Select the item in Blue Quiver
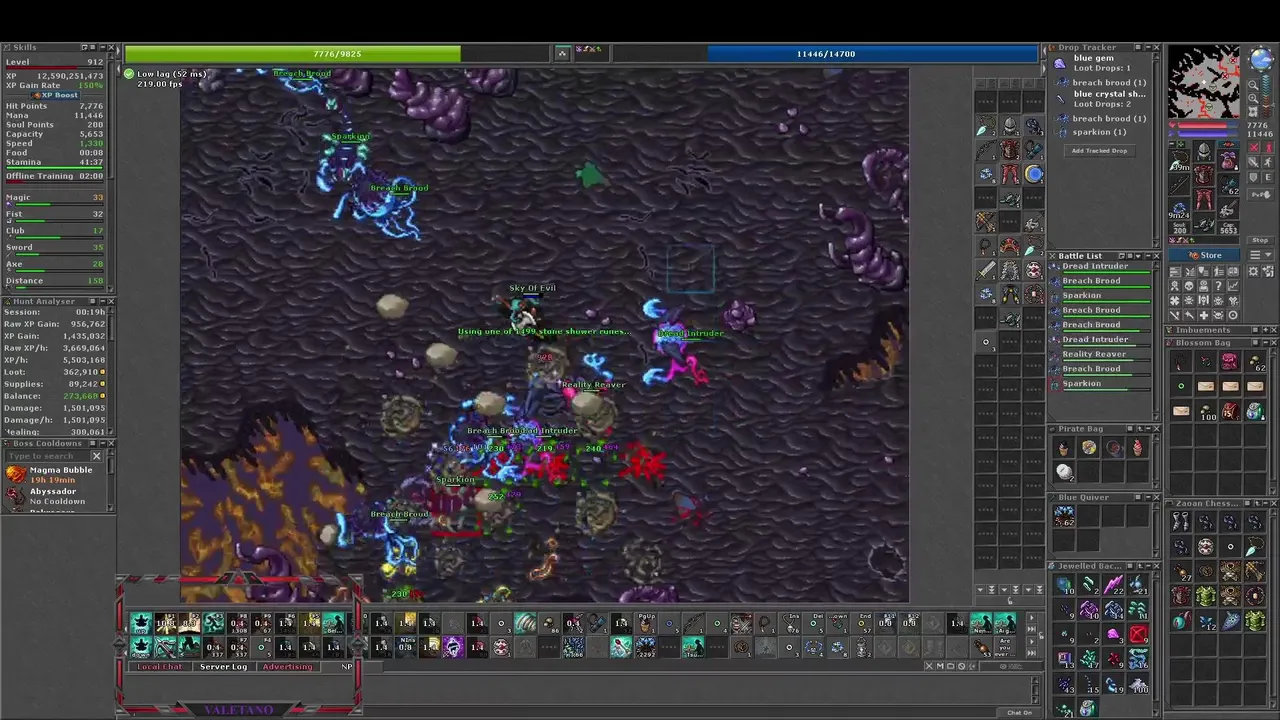This screenshot has width=1280, height=720. [1064, 516]
